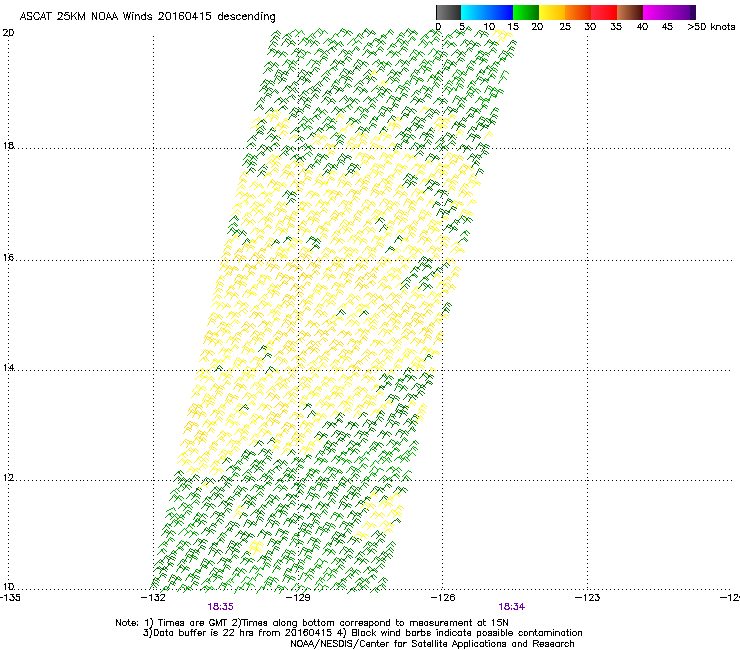The width and height of the screenshot is (740, 650).
Task: Click the '0' legend scale label
Action: pyautogui.click(x=438, y=27)
